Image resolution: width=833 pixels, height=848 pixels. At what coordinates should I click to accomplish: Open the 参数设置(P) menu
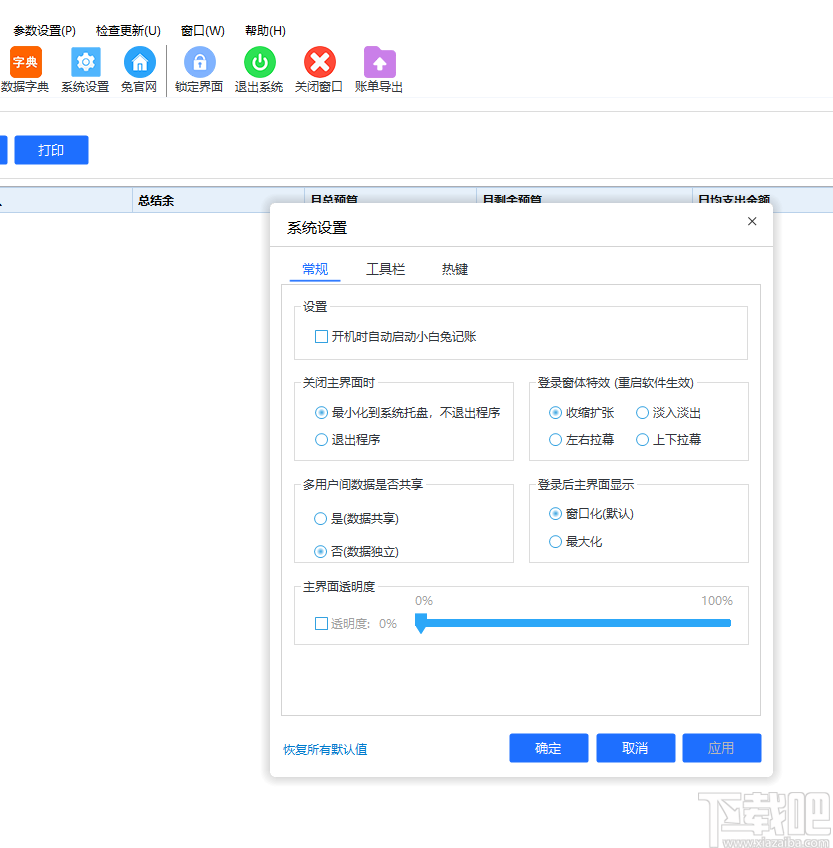click(x=41, y=30)
